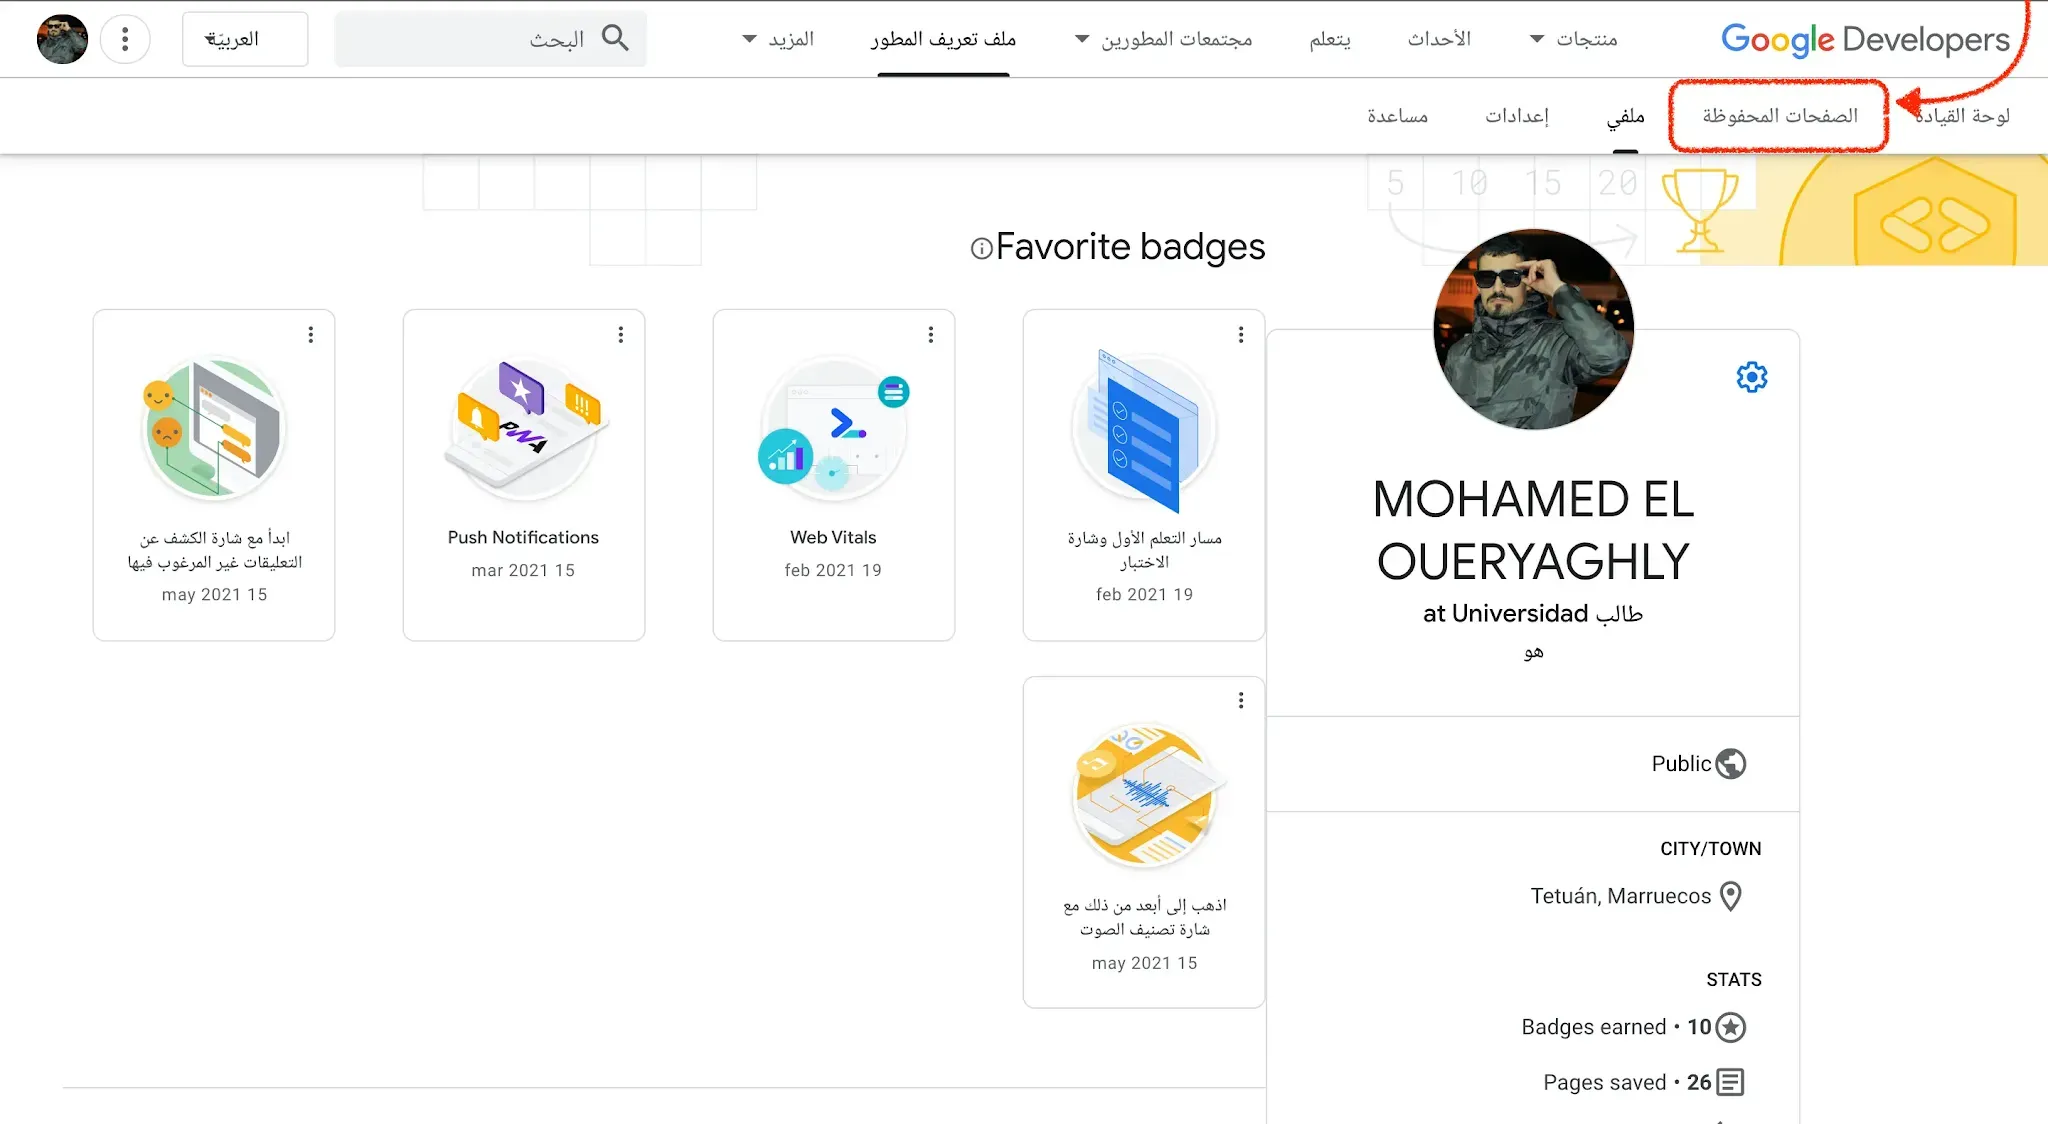This screenshot has width=2048, height=1124.
Task: Click the blue checklist learning-path badge image
Action: click(1145, 430)
